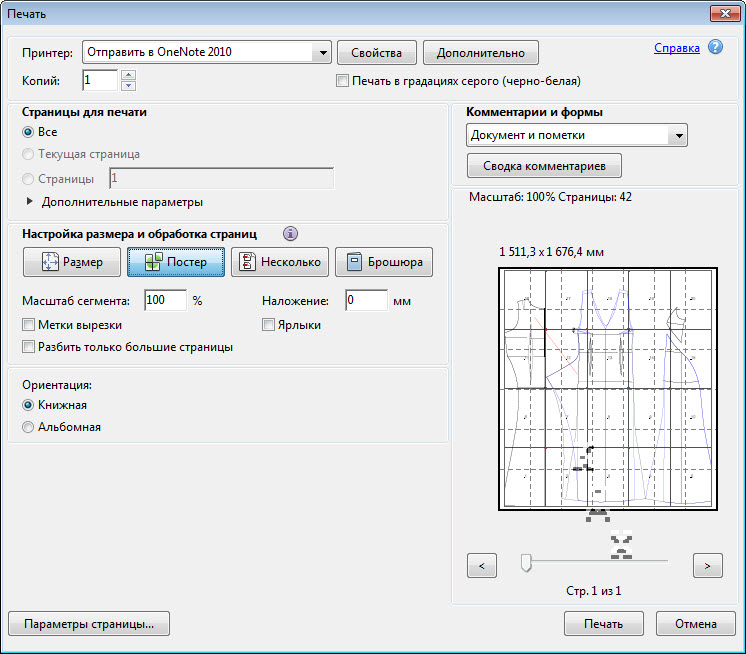Screen dimensions: 746x654
Task: Open the page sizing info icon
Action: pyautogui.click(x=290, y=234)
